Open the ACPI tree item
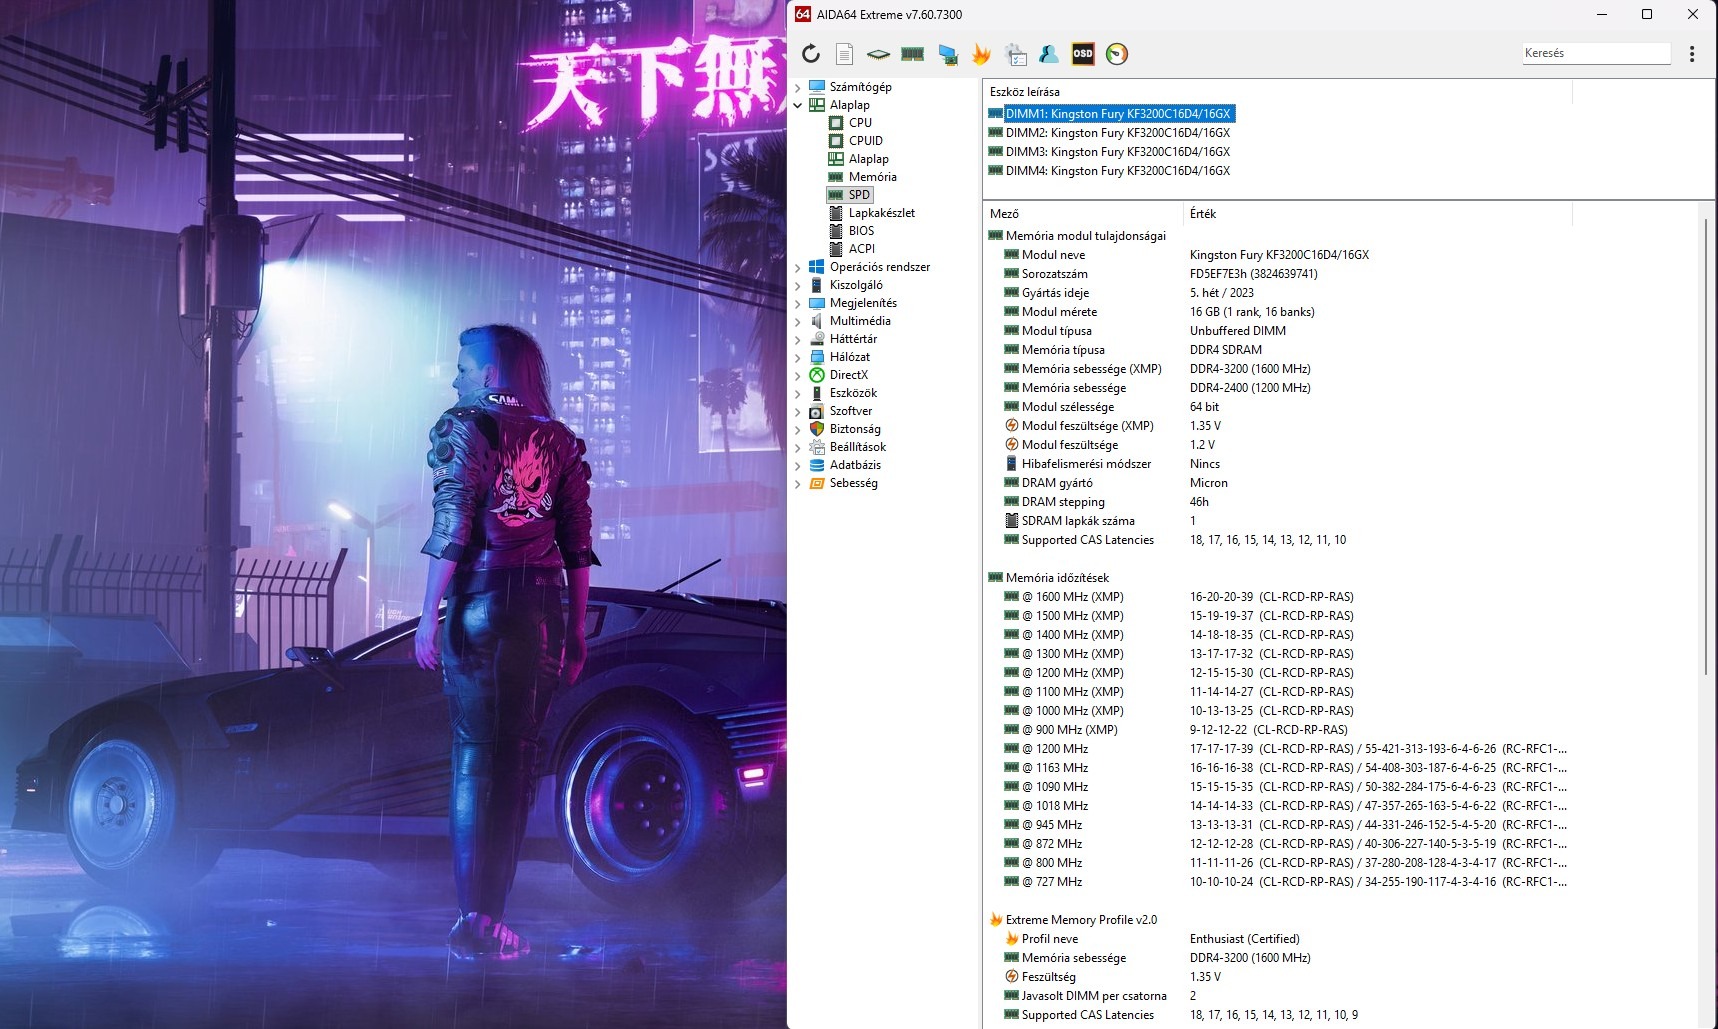Image resolution: width=1718 pixels, height=1029 pixels. click(x=862, y=249)
